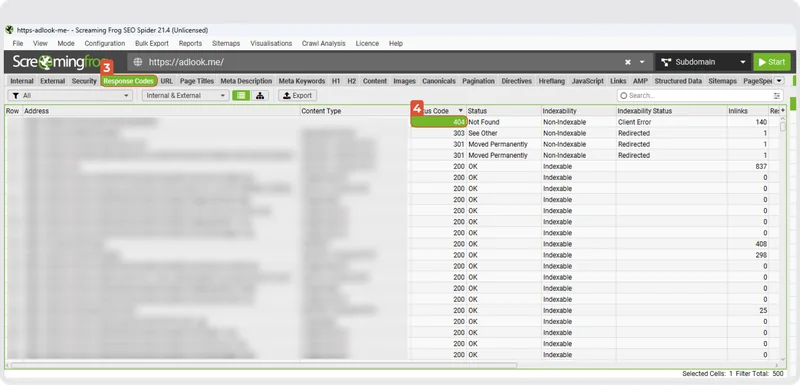Open the Visualisations menu
This screenshot has width=800, height=385.
[271, 43]
